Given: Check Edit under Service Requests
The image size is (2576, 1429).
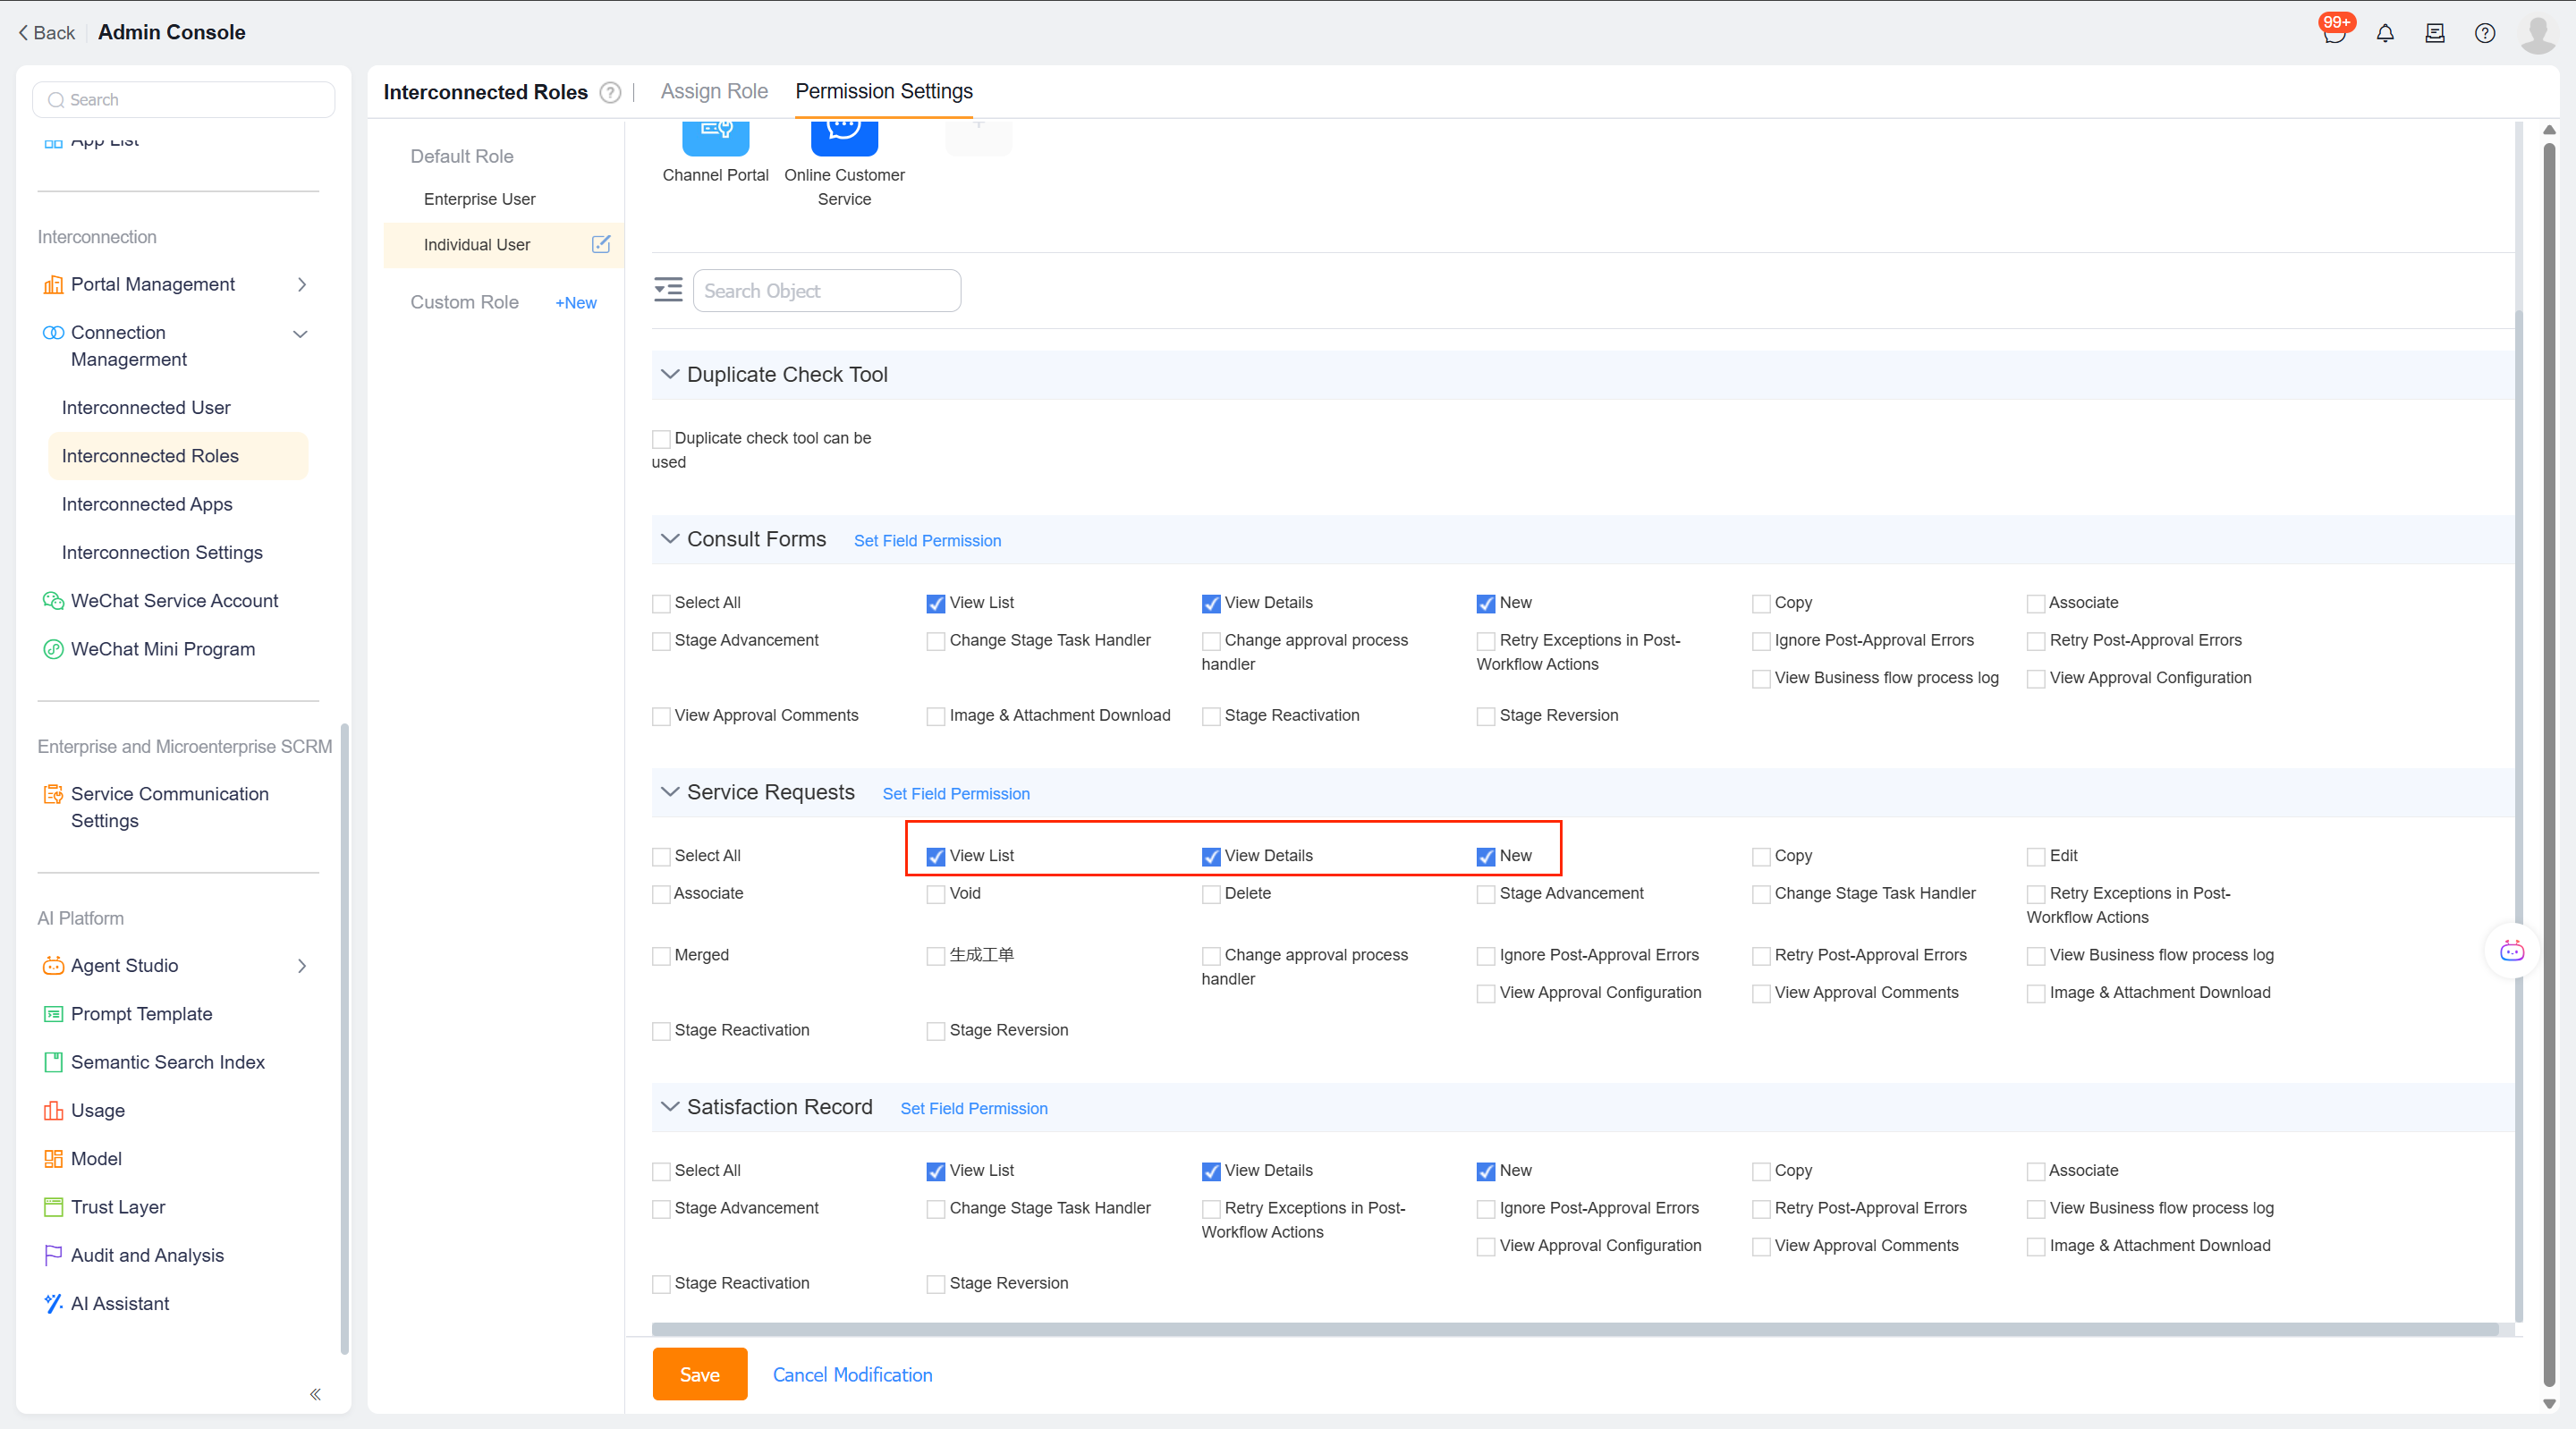Looking at the screenshot, I should (x=2036, y=857).
